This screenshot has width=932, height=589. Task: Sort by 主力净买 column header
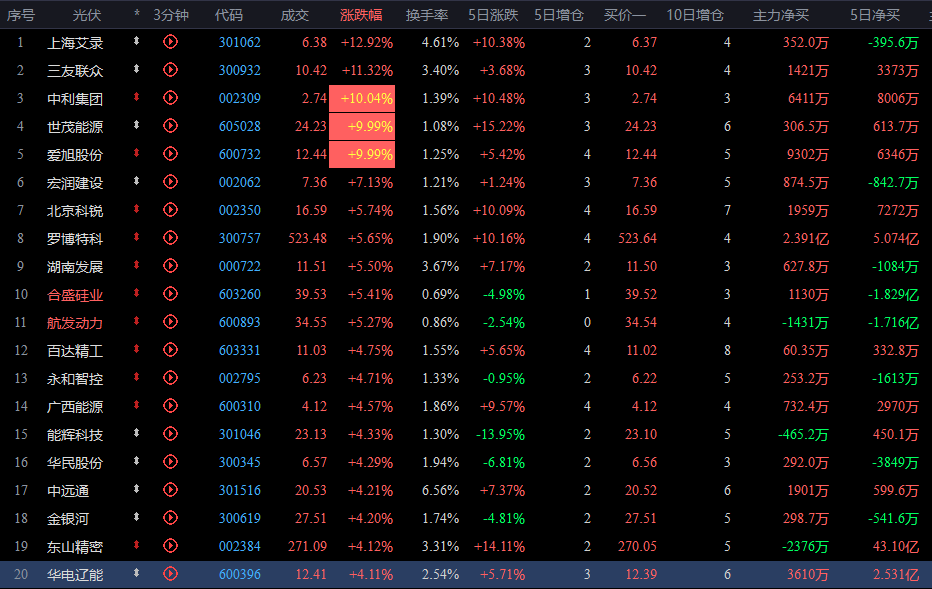click(x=780, y=15)
